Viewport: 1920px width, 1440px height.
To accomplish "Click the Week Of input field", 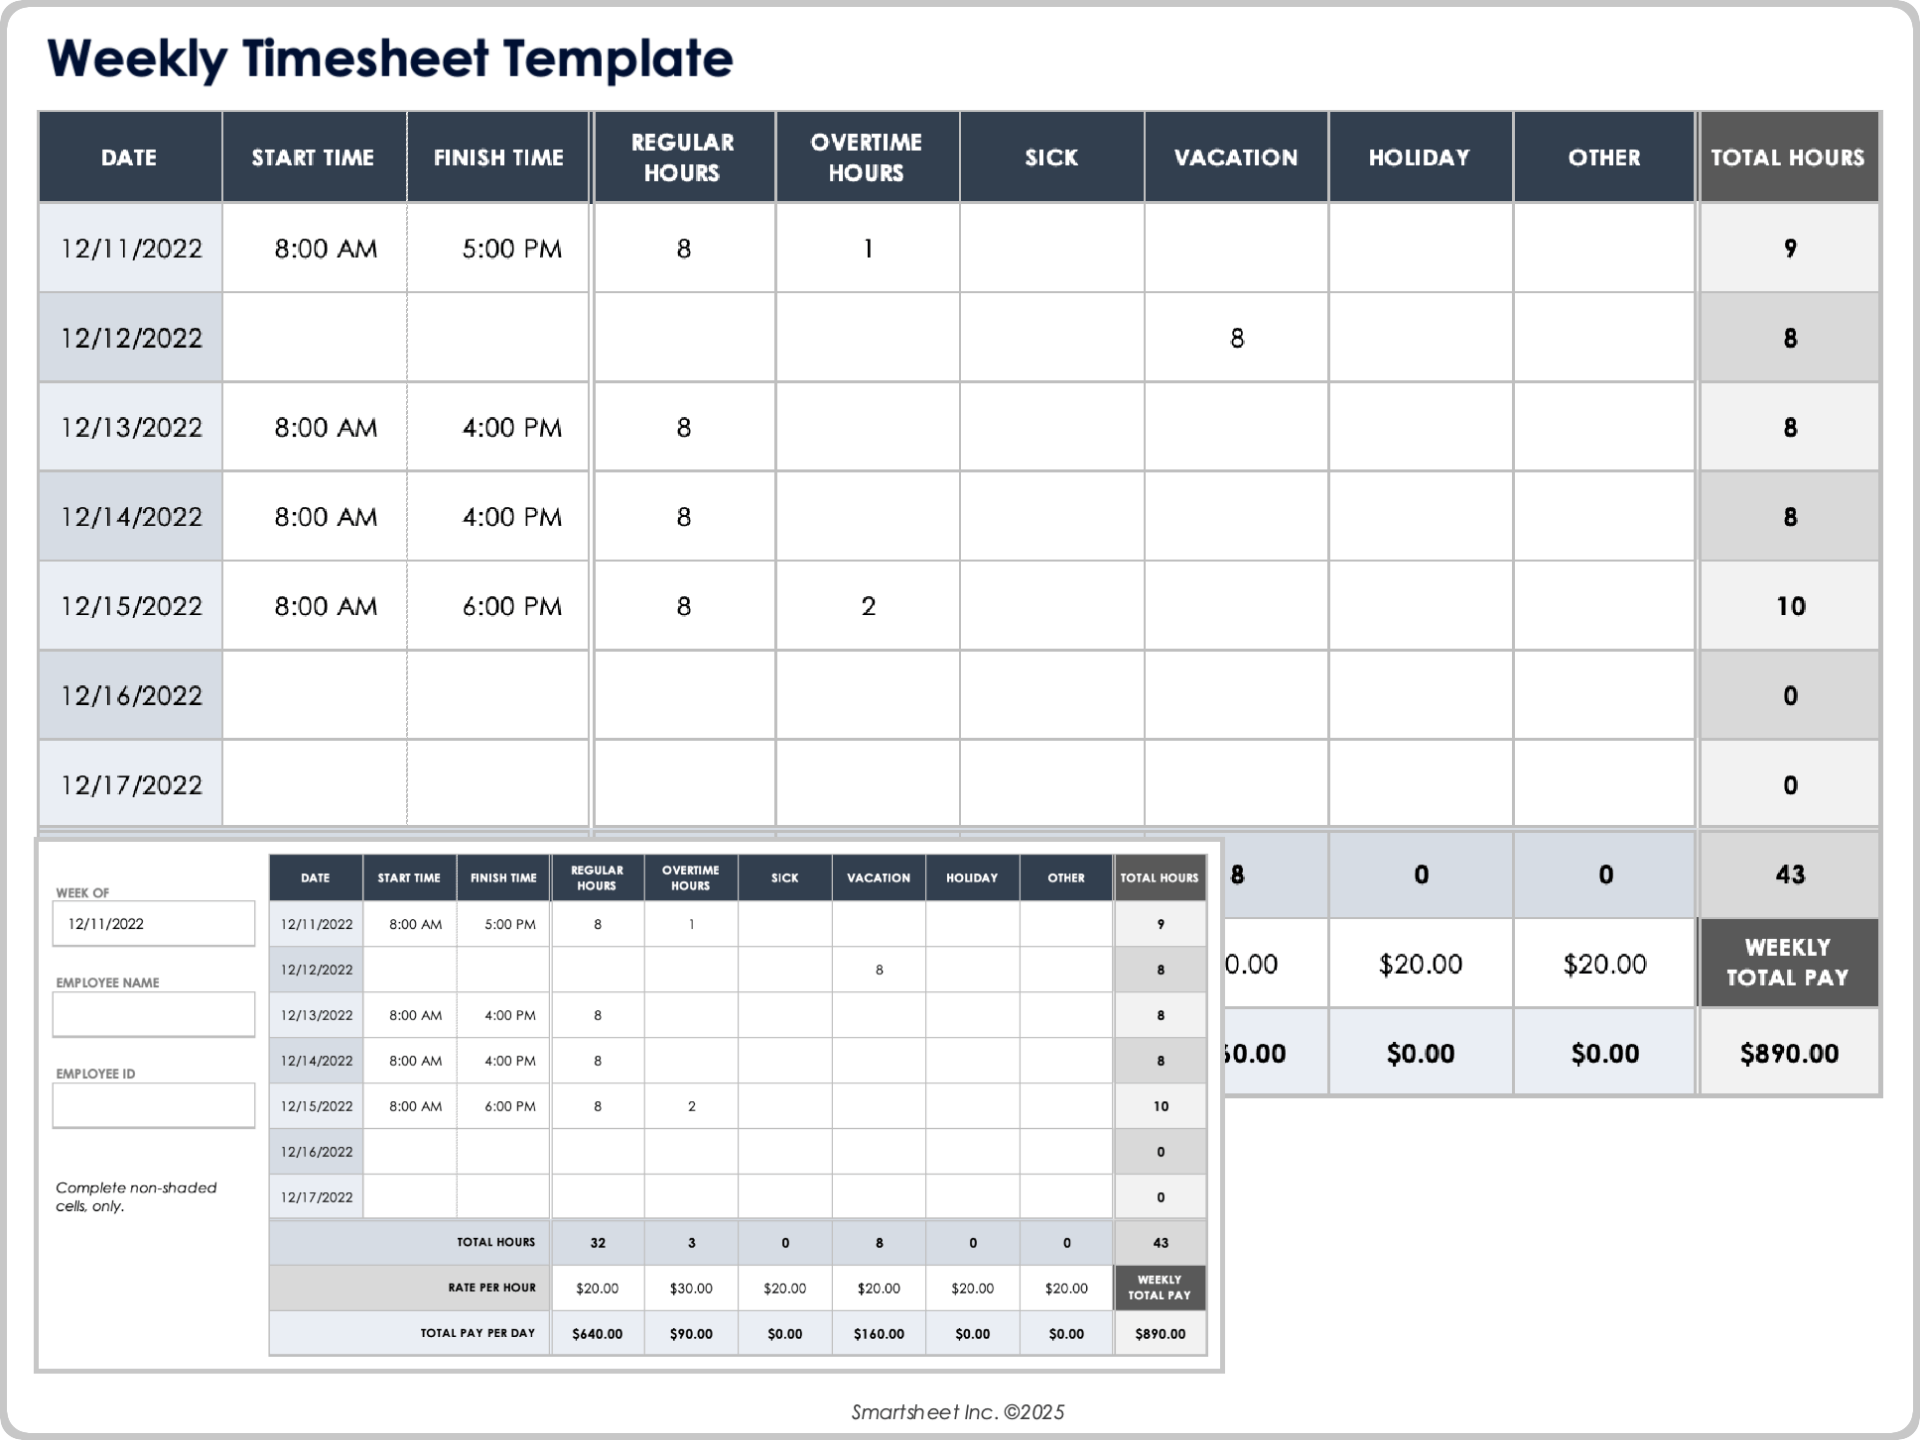I will [x=153, y=923].
